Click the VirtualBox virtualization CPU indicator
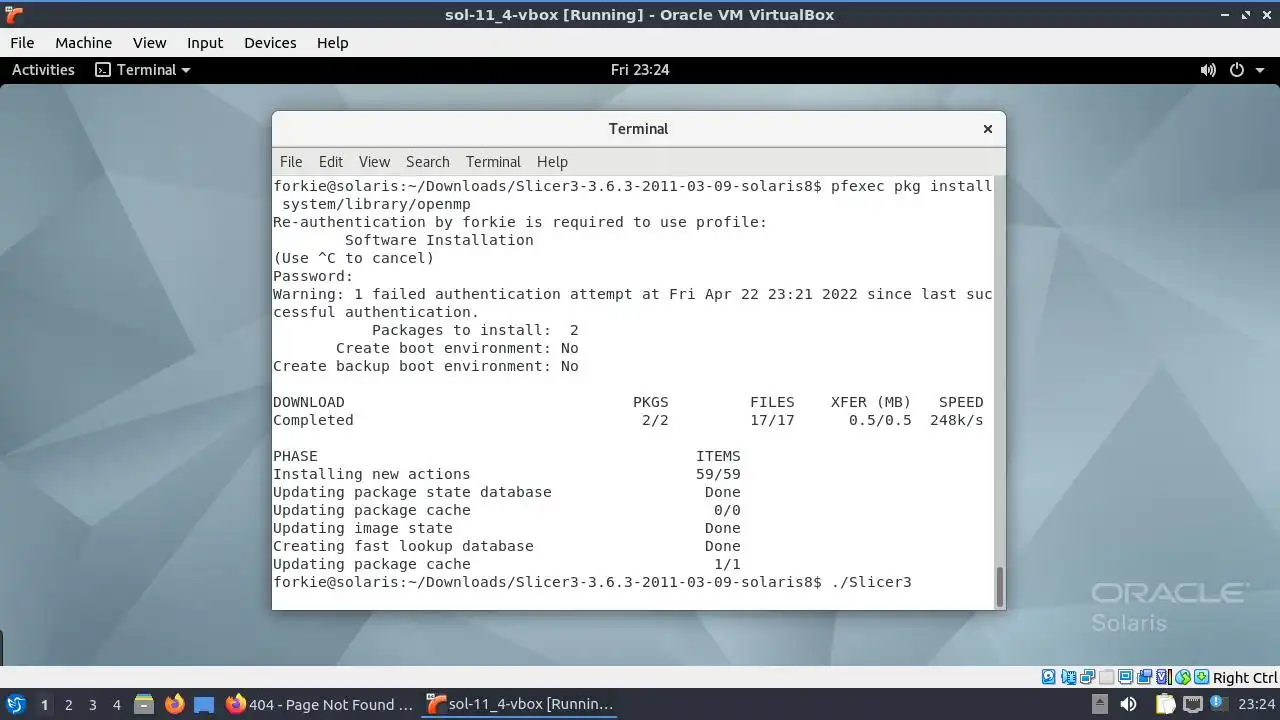The width and height of the screenshot is (1280, 720). coord(1164,677)
